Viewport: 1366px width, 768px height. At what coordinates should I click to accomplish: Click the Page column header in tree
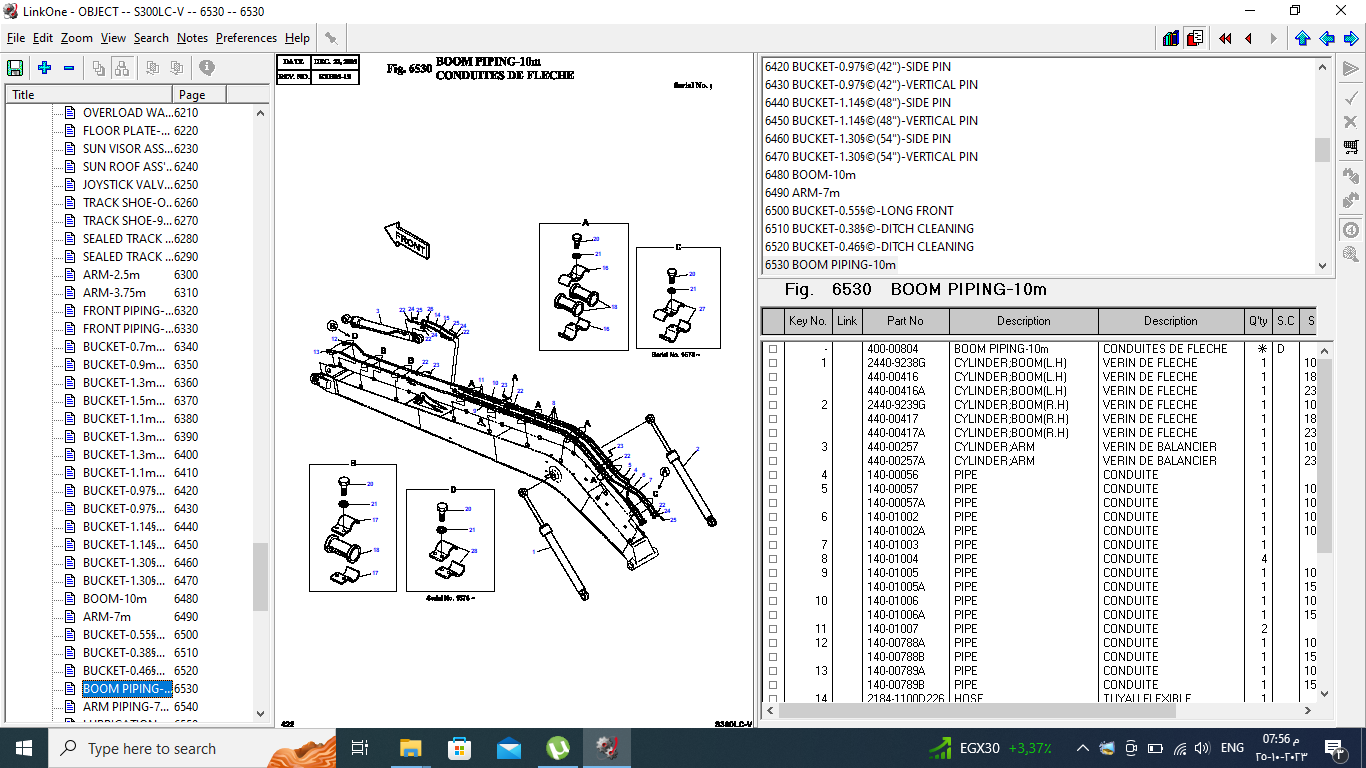[200, 94]
